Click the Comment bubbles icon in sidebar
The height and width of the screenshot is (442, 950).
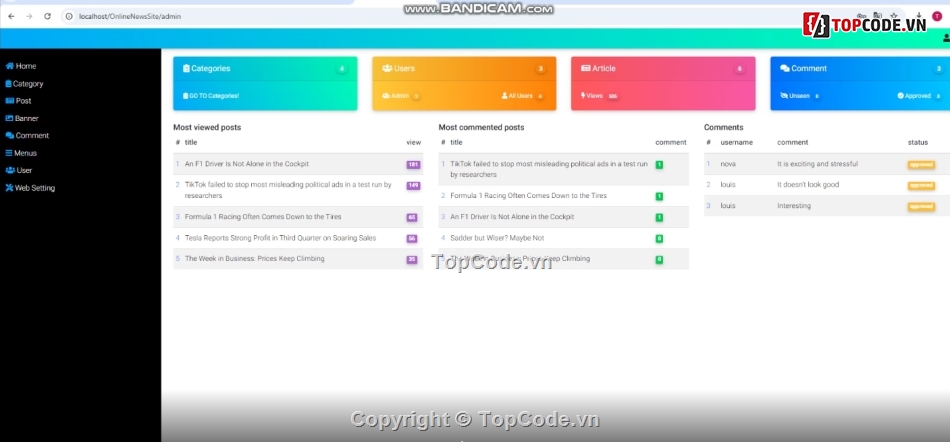pos(10,136)
